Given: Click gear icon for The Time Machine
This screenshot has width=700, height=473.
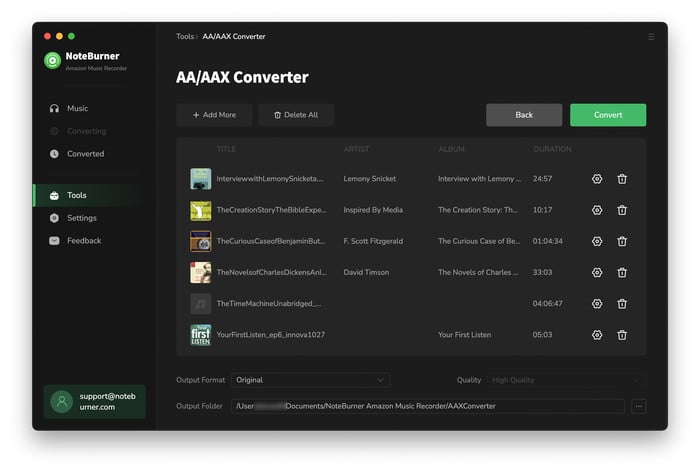Looking at the screenshot, I should (597, 303).
